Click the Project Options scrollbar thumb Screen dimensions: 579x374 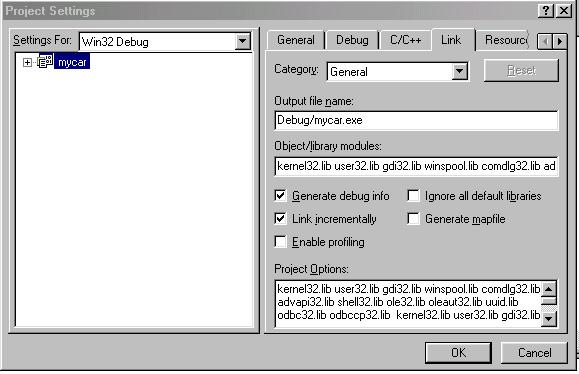(x=549, y=301)
